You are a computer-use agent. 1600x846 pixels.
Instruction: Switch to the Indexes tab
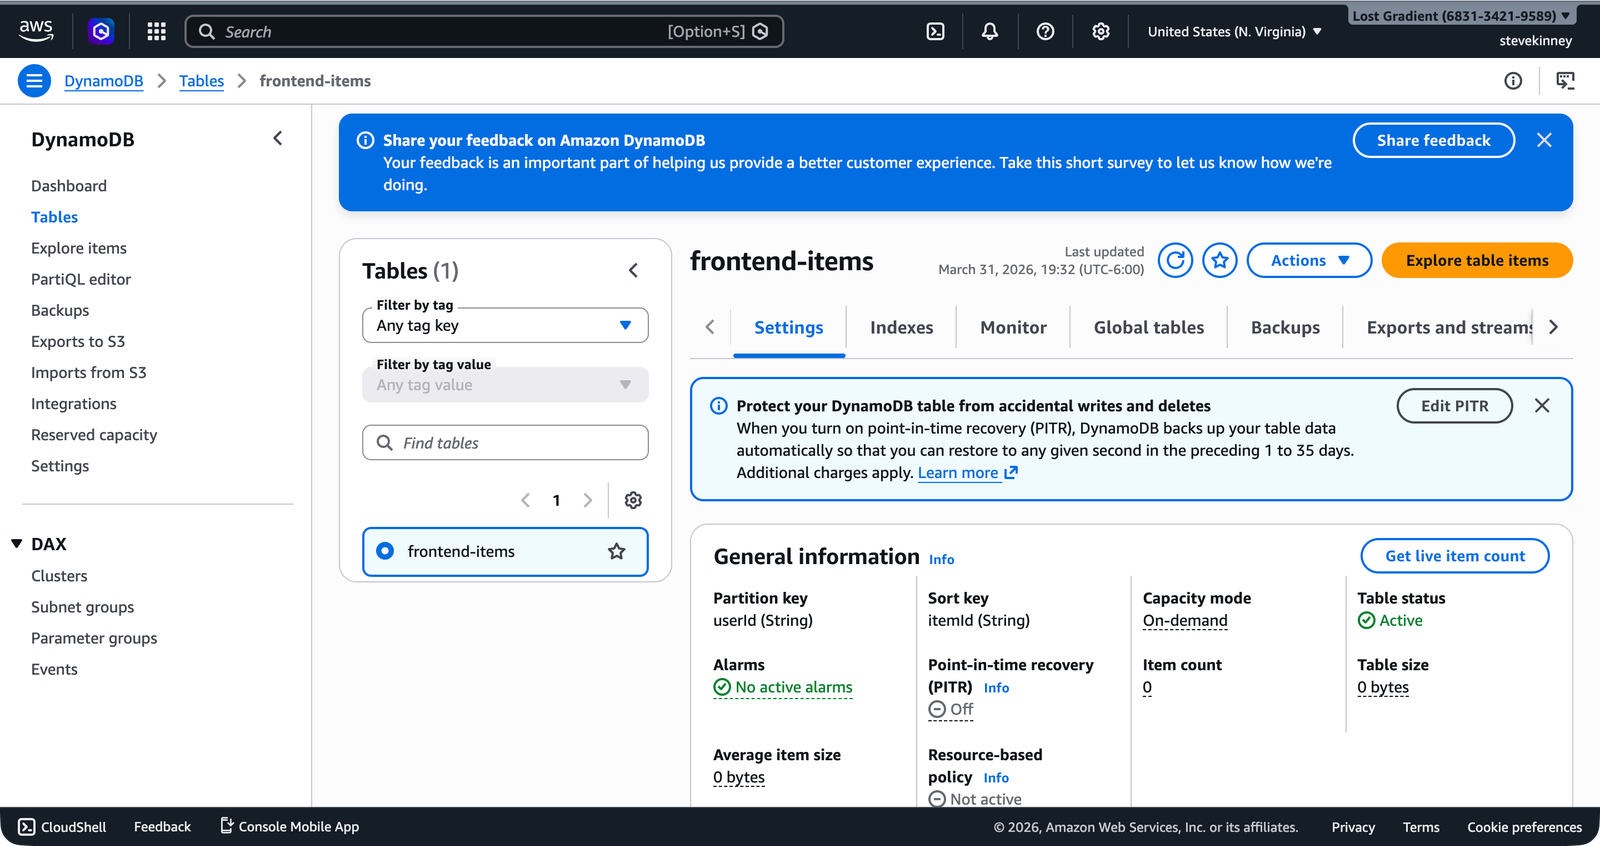pos(901,327)
